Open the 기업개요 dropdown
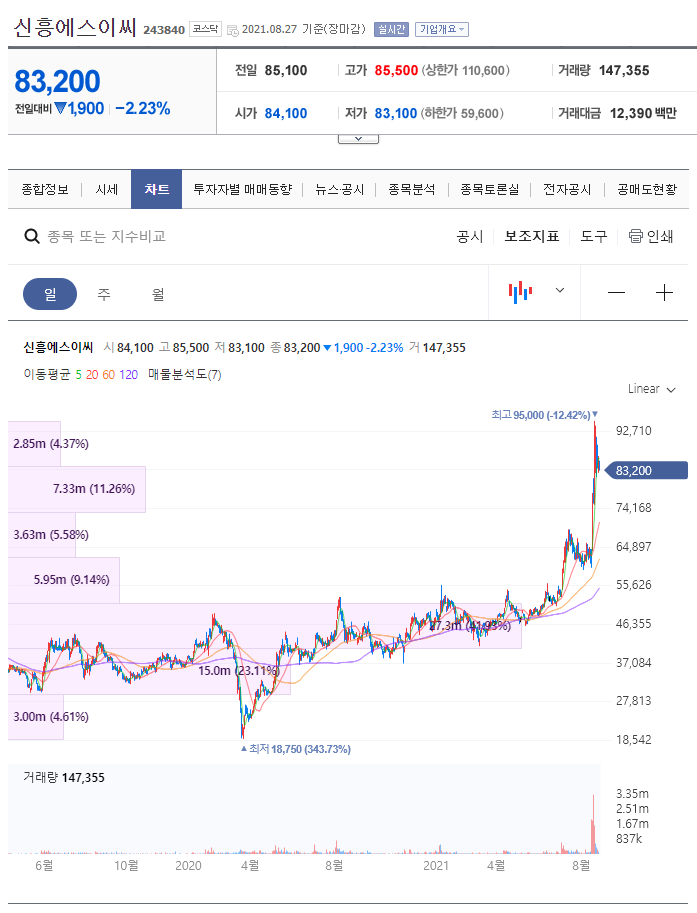 [x=442, y=29]
